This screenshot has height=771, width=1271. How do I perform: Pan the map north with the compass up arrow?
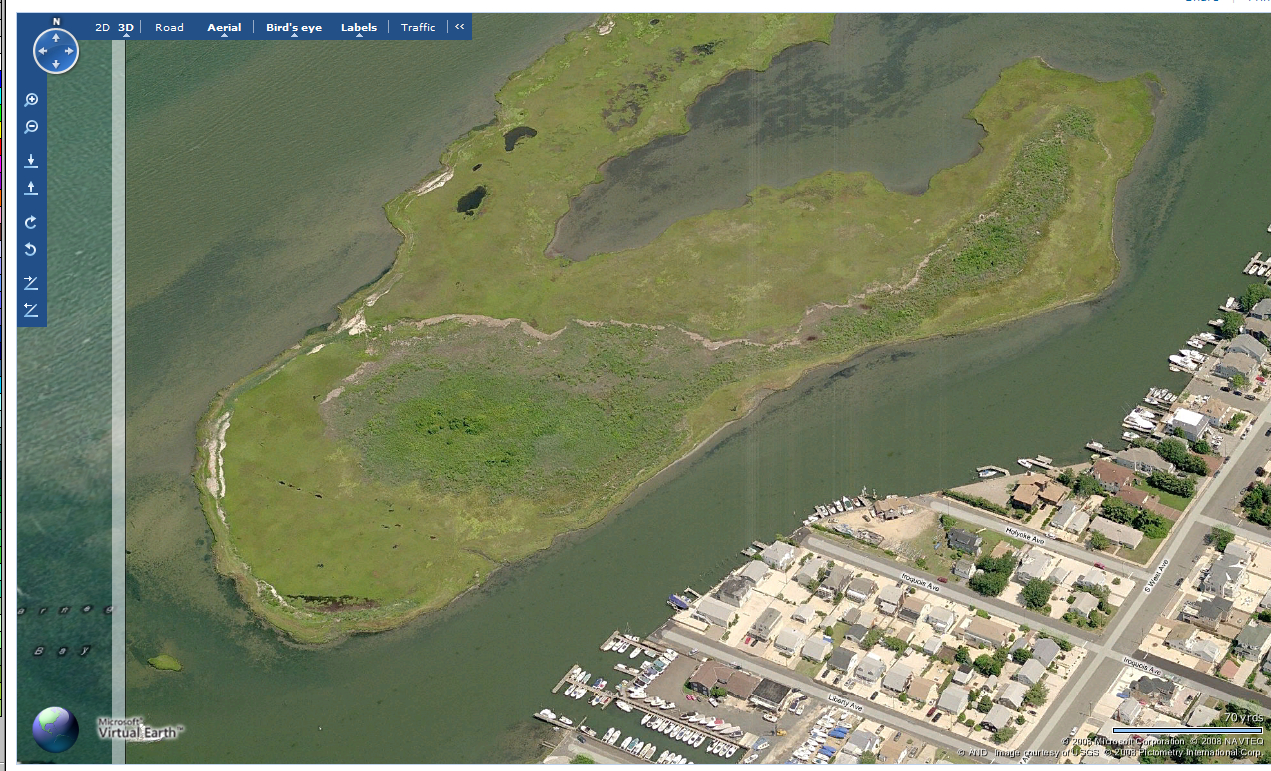56,37
